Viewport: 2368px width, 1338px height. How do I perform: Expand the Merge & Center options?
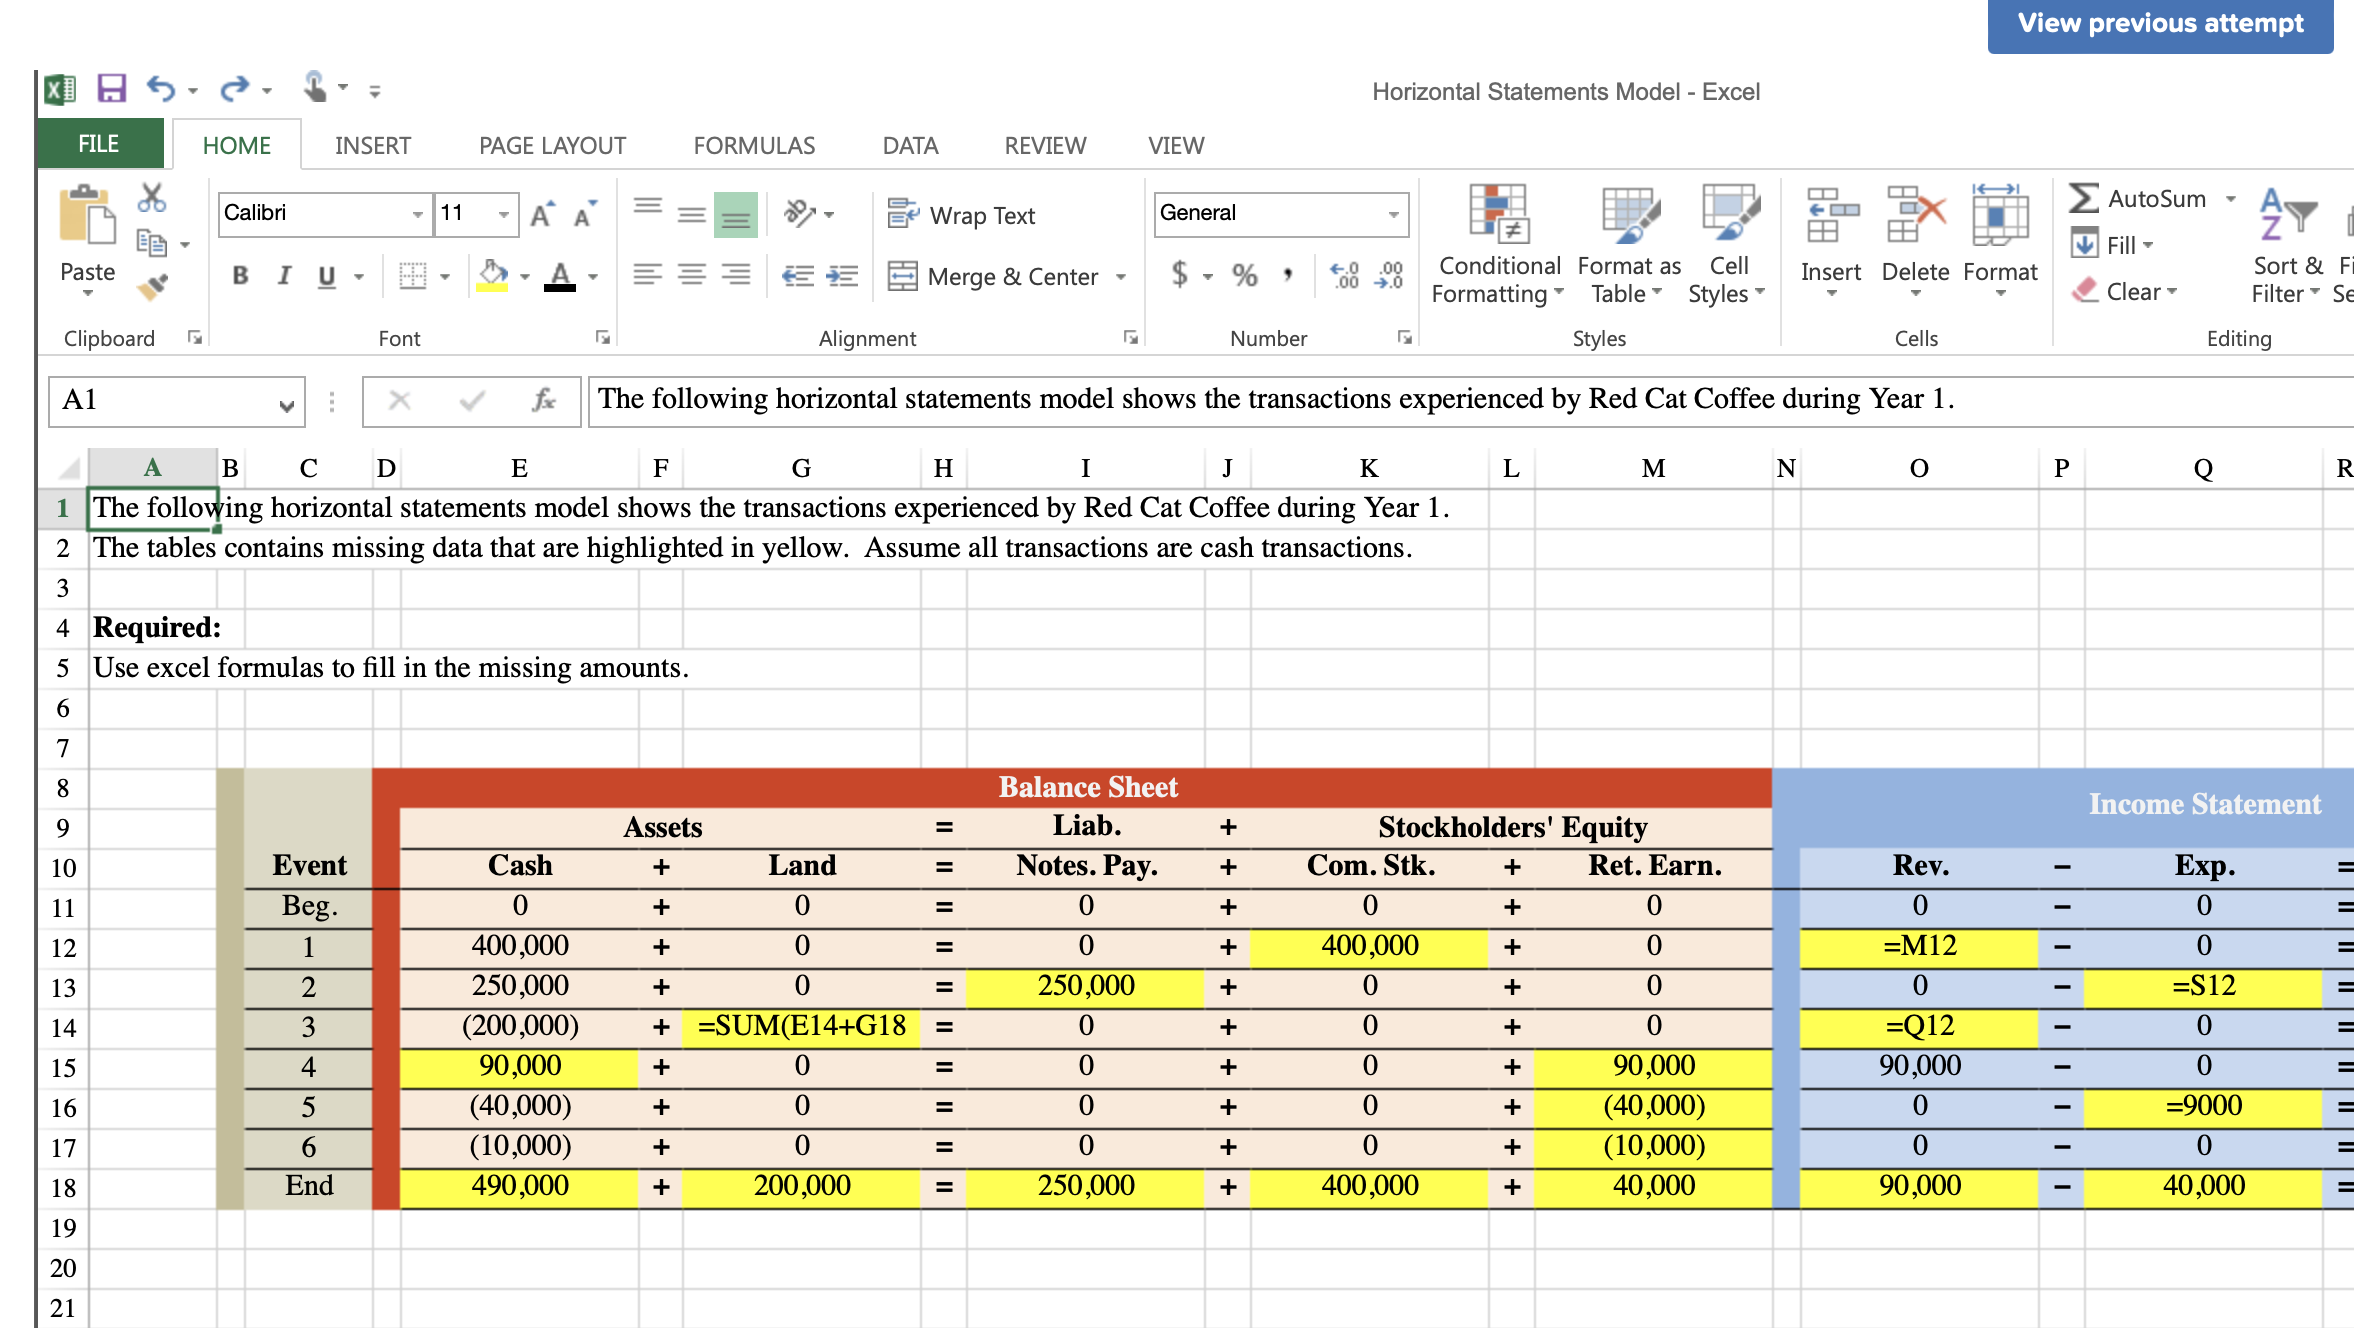click(x=1122, y=277)
